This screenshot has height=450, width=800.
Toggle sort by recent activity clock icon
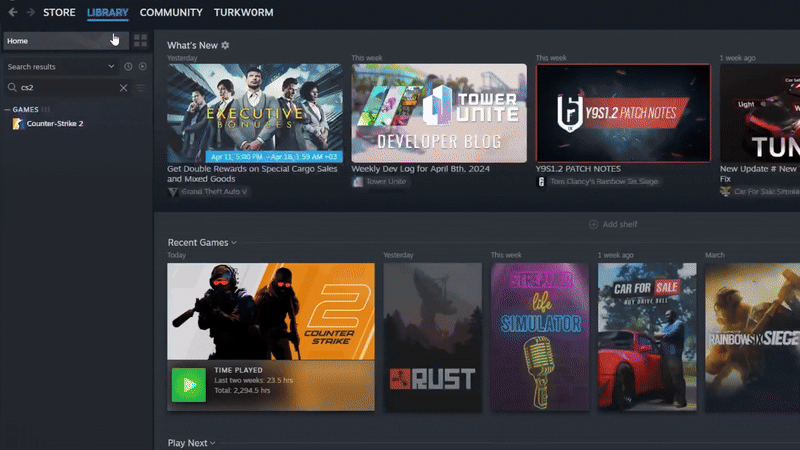[128, 67]
